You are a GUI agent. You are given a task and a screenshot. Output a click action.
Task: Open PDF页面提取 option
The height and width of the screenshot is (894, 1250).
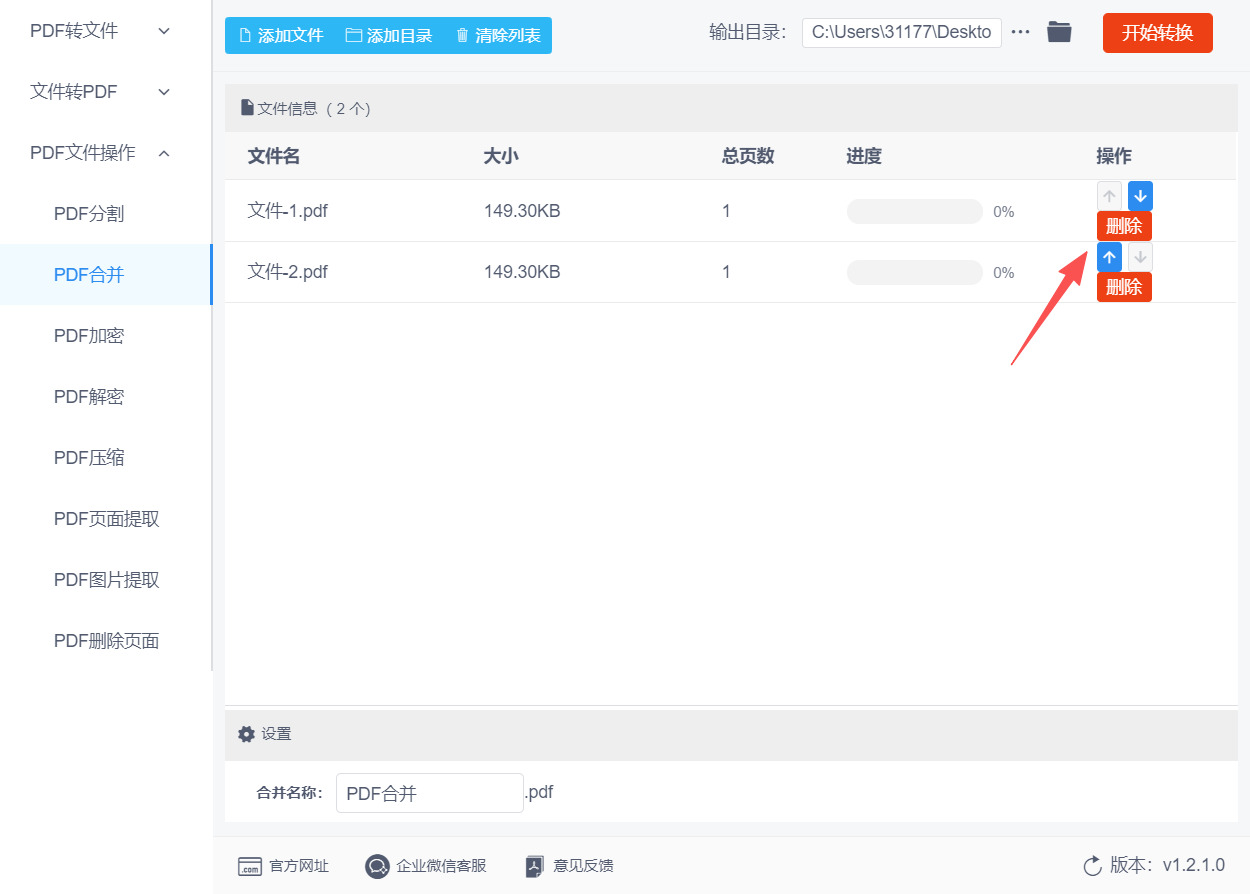coord(107,519)
